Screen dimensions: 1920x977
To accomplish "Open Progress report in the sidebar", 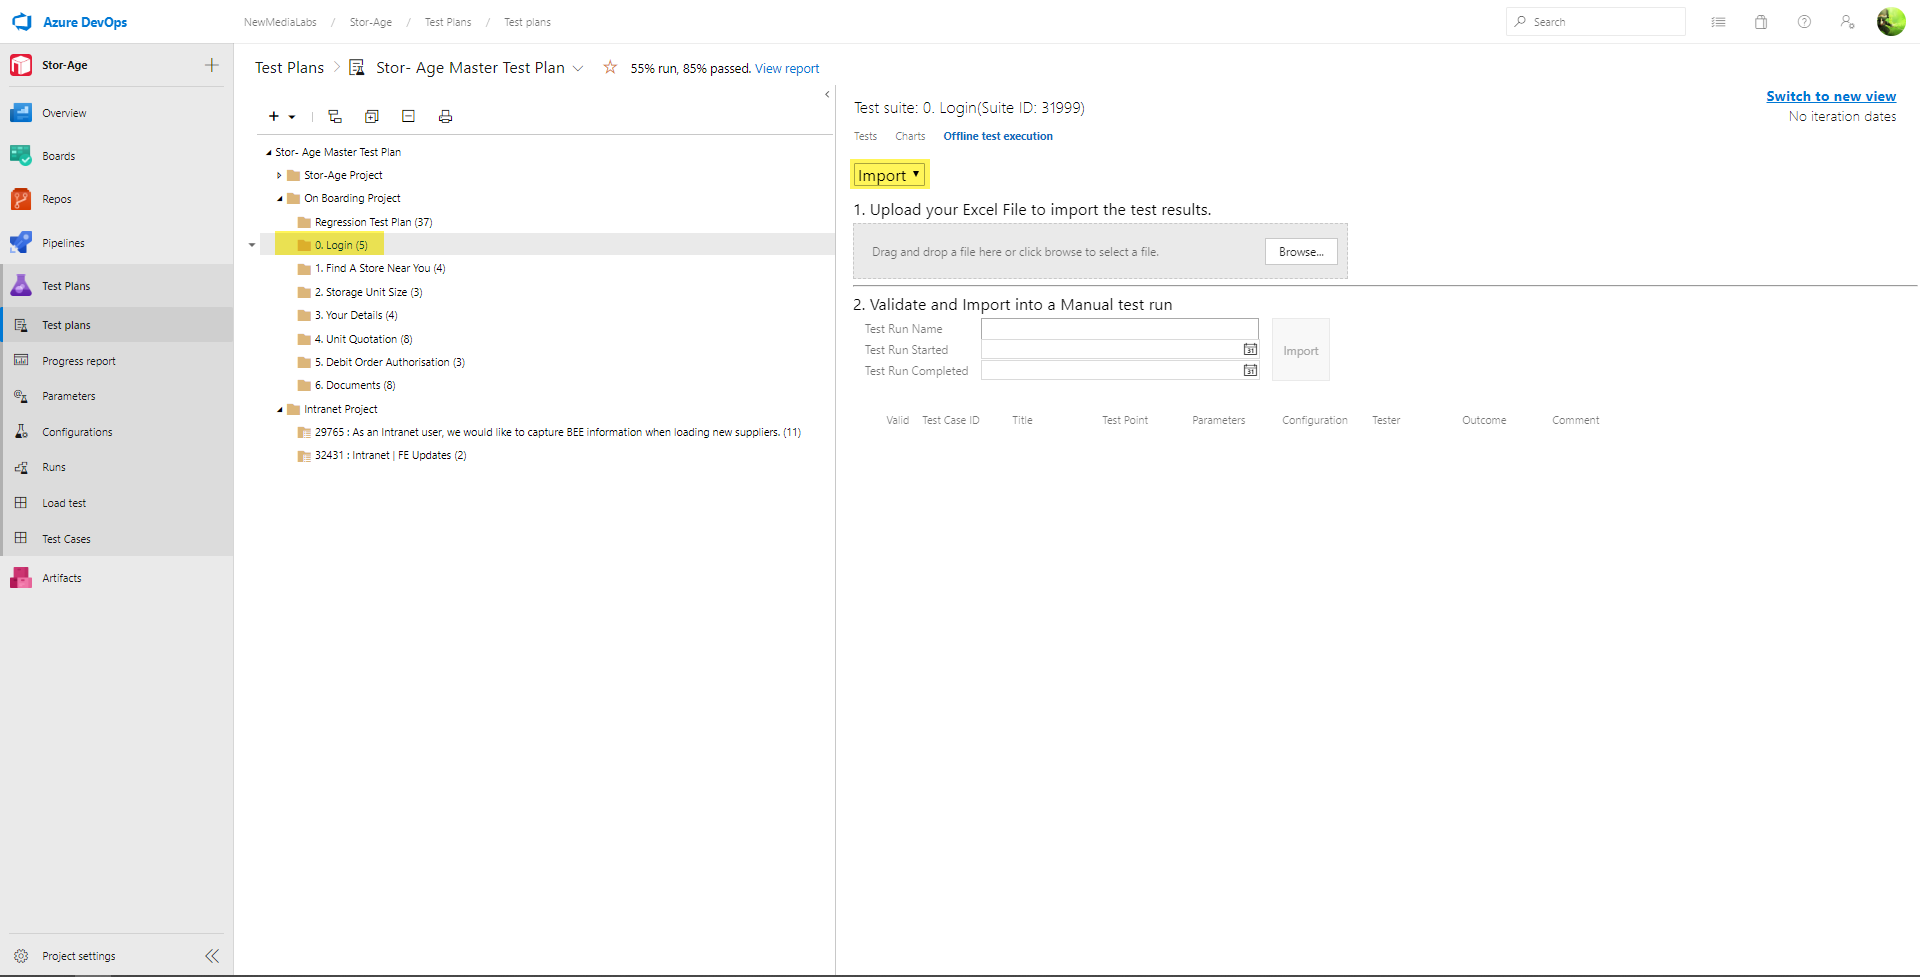I will [117, 361].
